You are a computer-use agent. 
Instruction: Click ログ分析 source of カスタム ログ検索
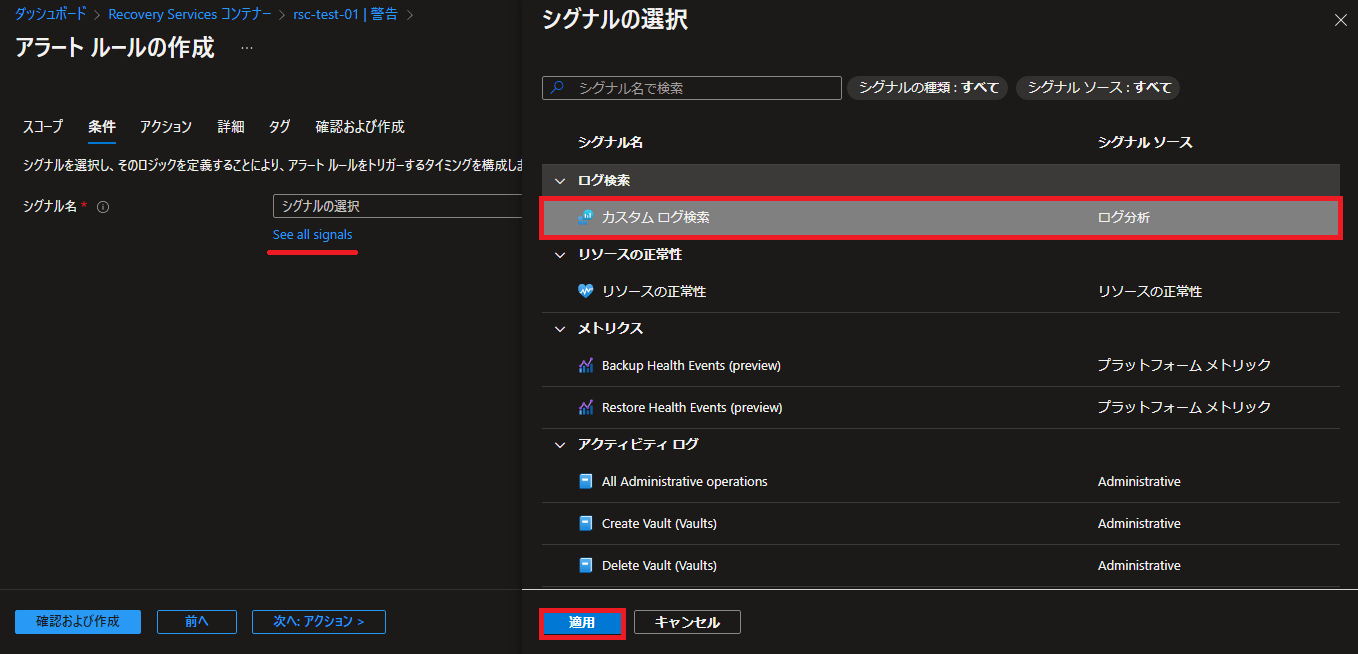click(1124, 217)
